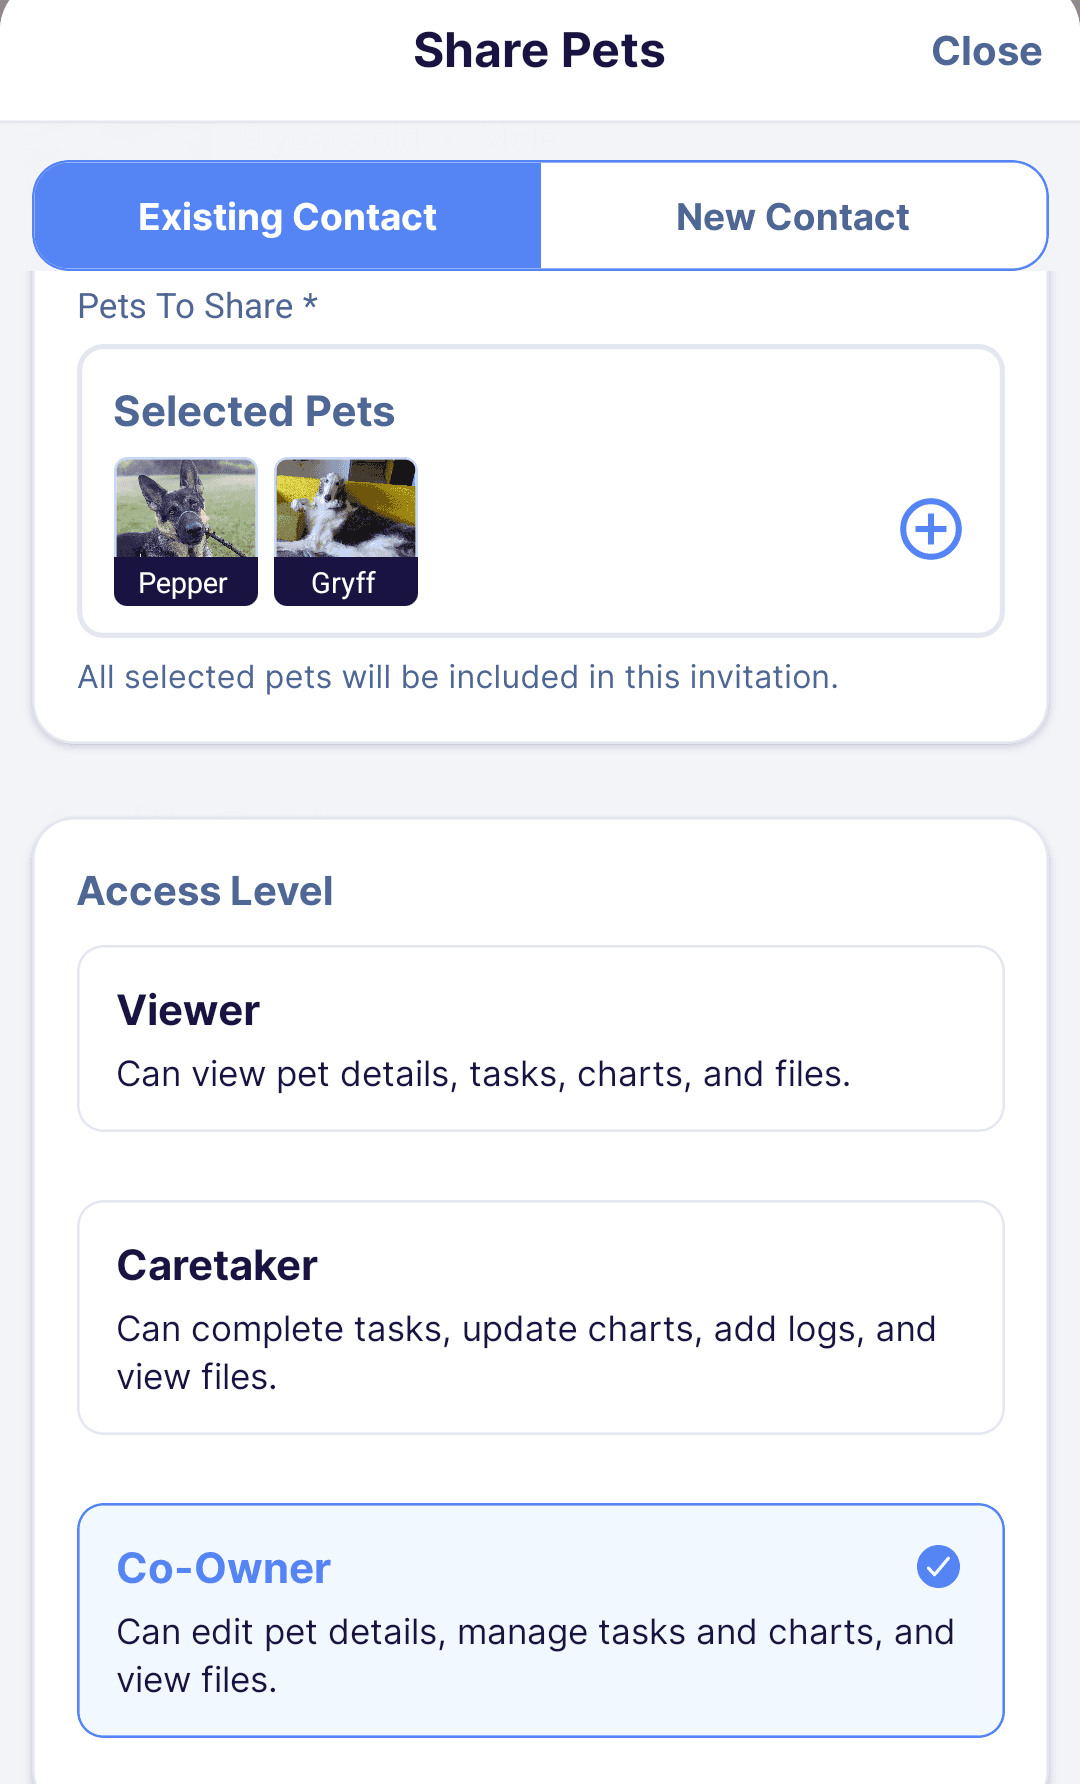1080x1784 pixels.
Task: Remove Pepper from Selected Pets
Action: click(x=185, y=530)
